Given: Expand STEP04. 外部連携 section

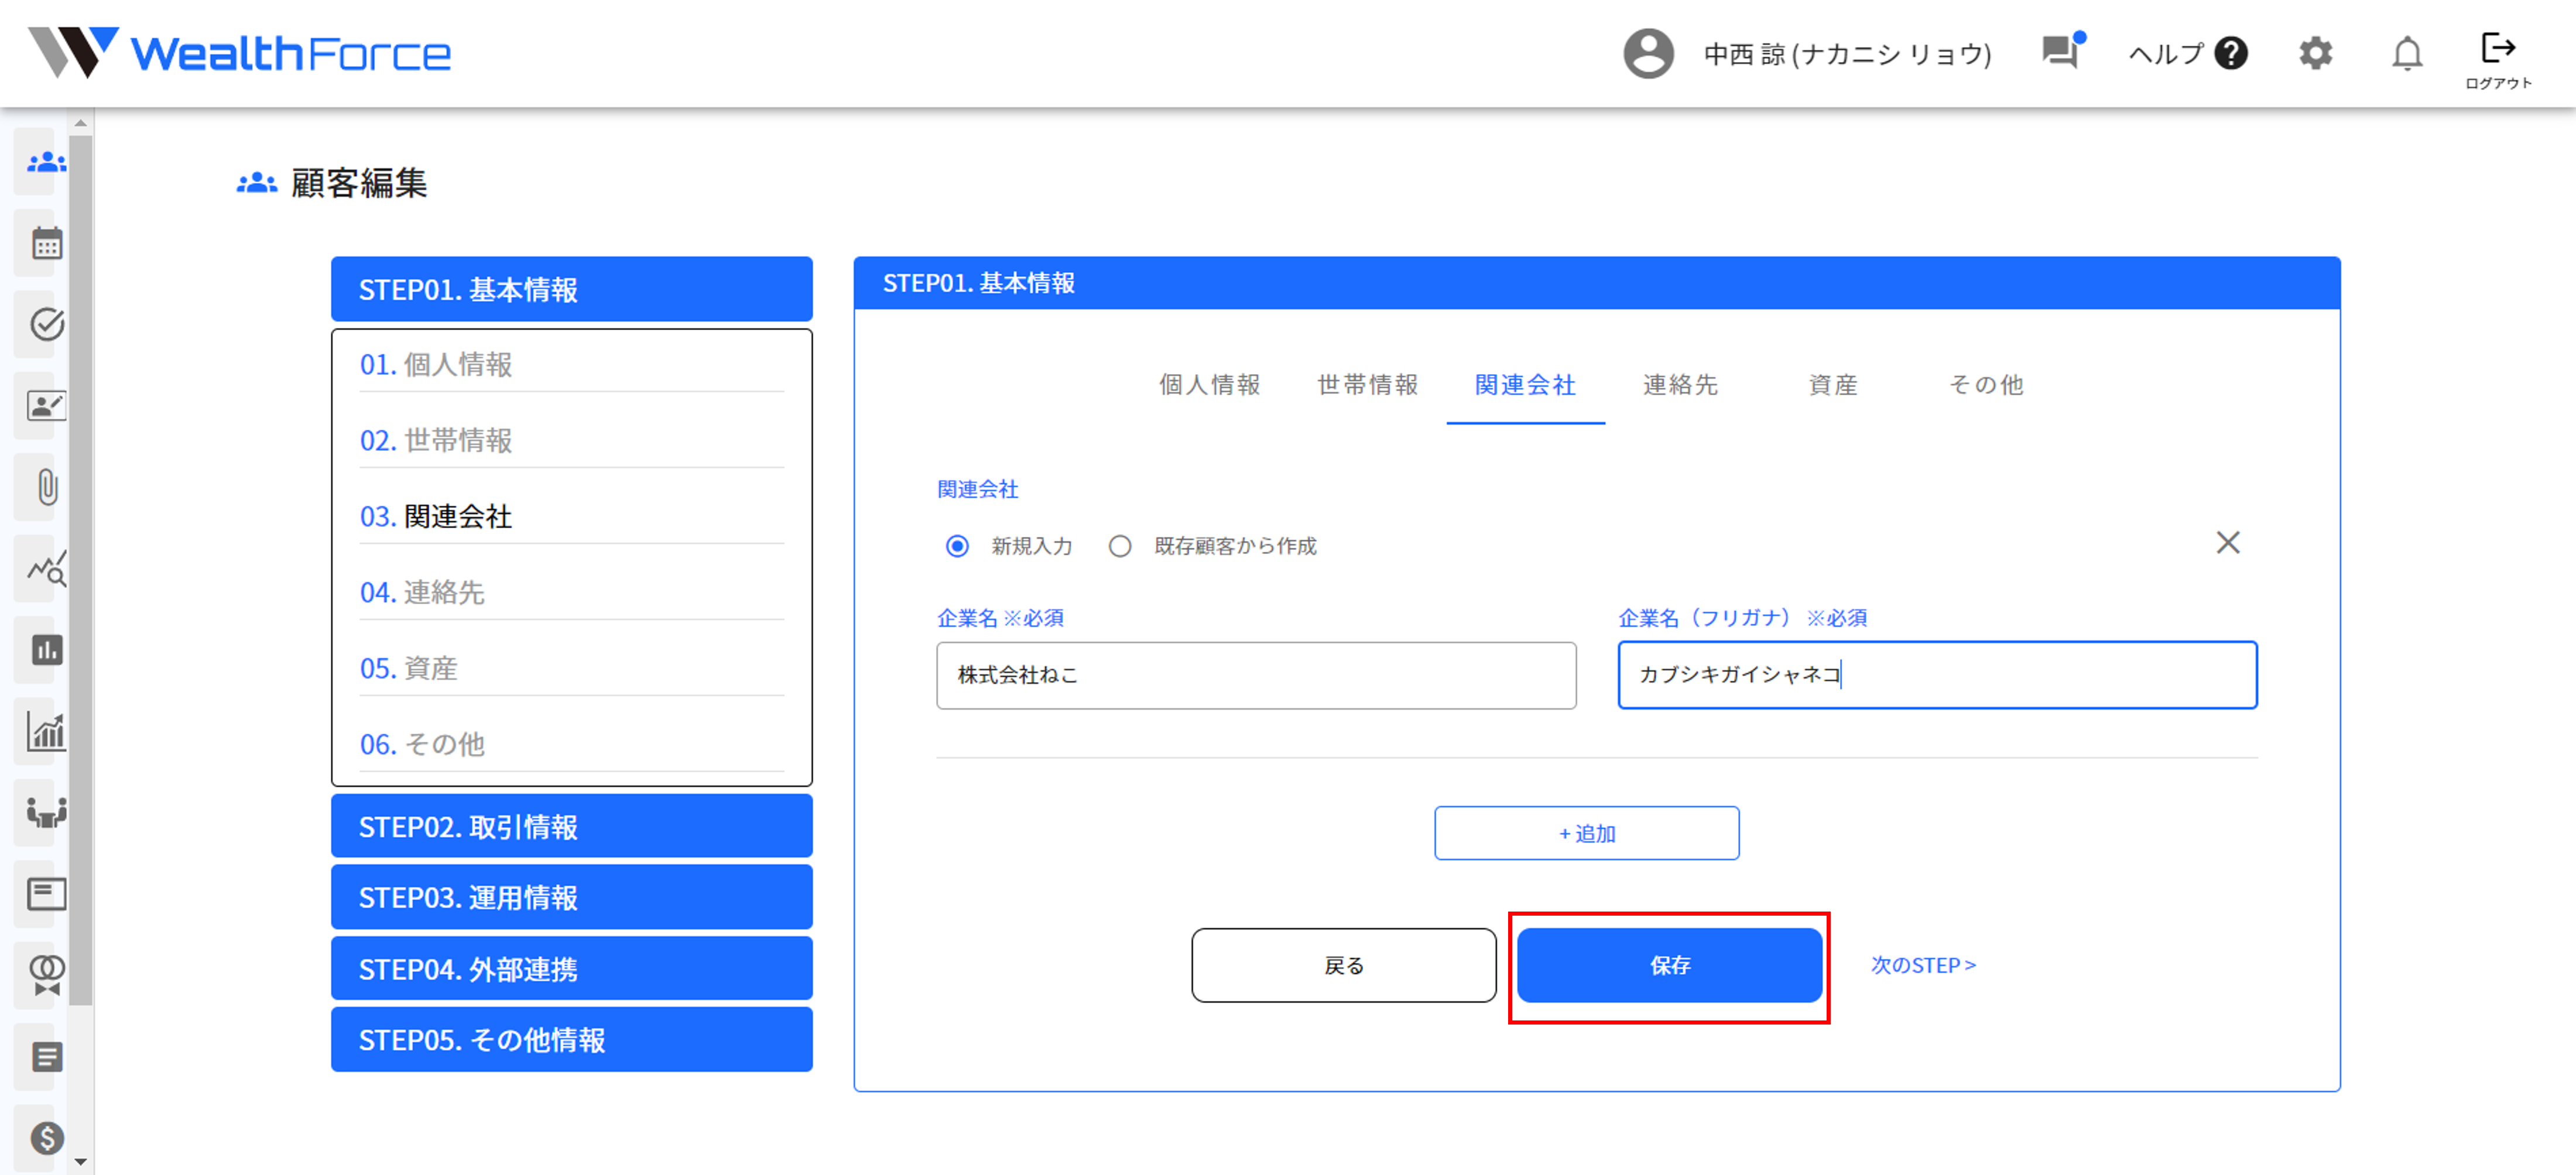Looking at the screenshot, I should (x=571, y=968).
